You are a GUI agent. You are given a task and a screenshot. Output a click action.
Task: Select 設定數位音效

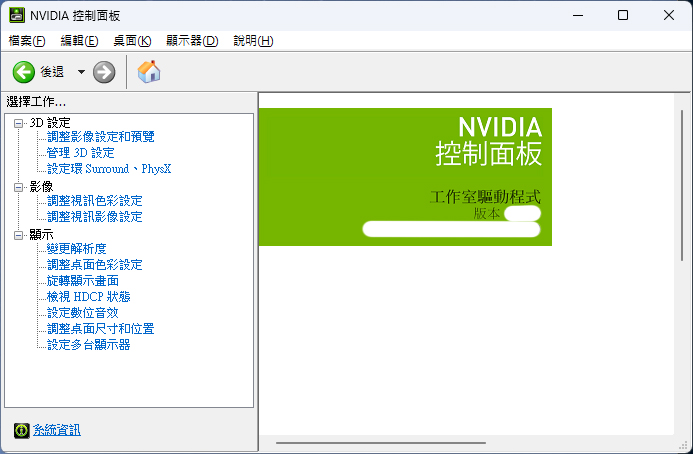tap(83, 313)
